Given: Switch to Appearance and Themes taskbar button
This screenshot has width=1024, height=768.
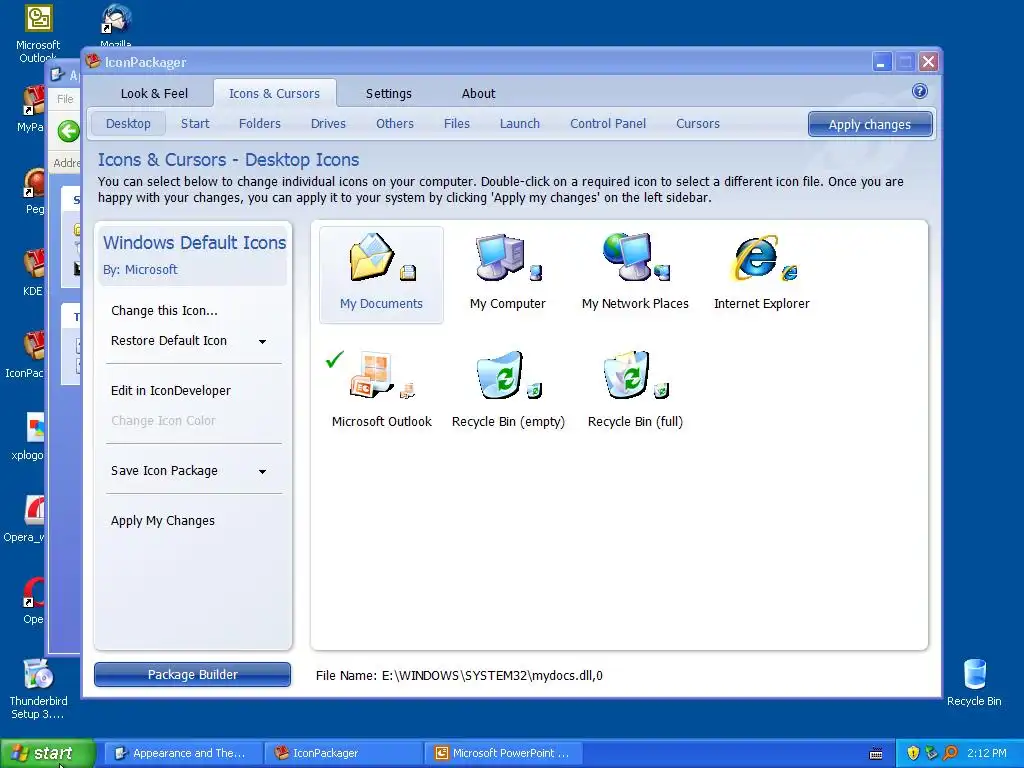Looking at the screenshot, I should (183, 753).
